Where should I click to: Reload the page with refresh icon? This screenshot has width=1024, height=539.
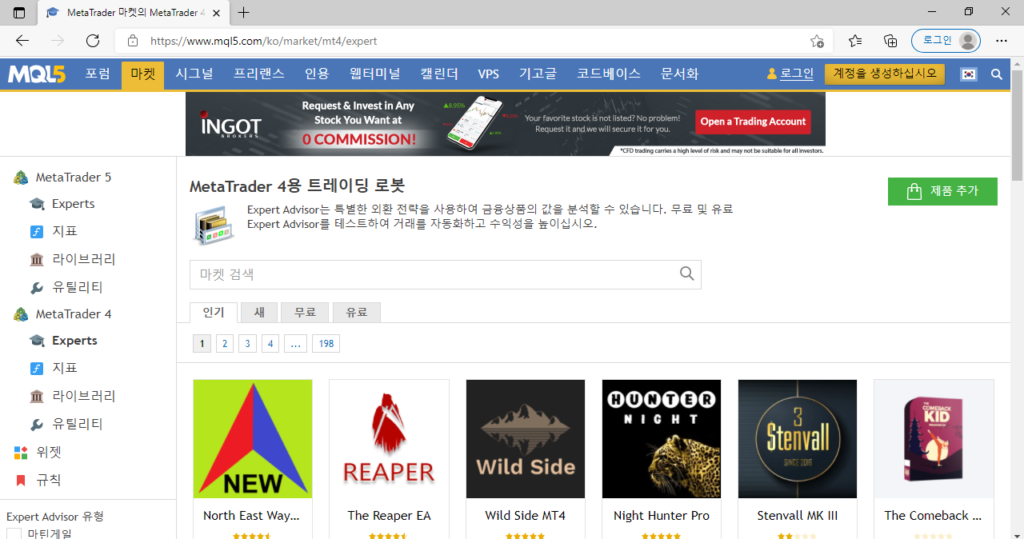pos(93,41)
